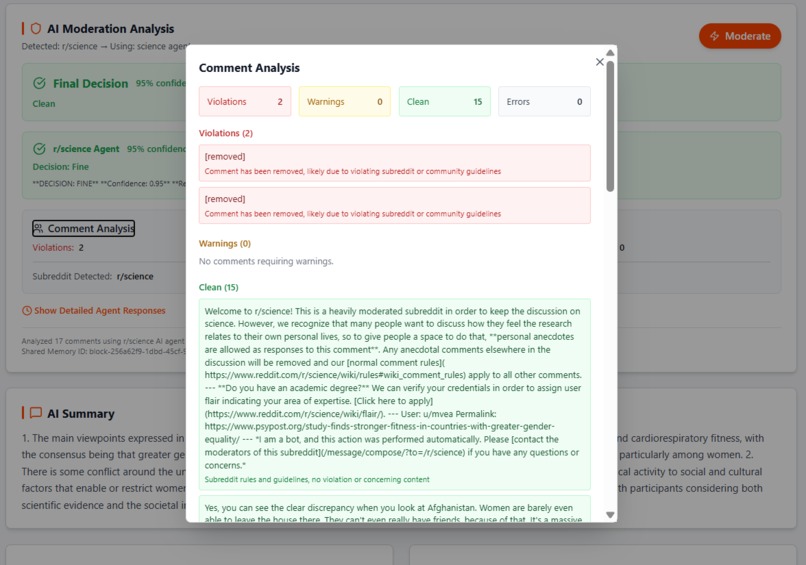The image size is (806, 565).
Task: Click the Moderate button
Action: click(740, 36)
